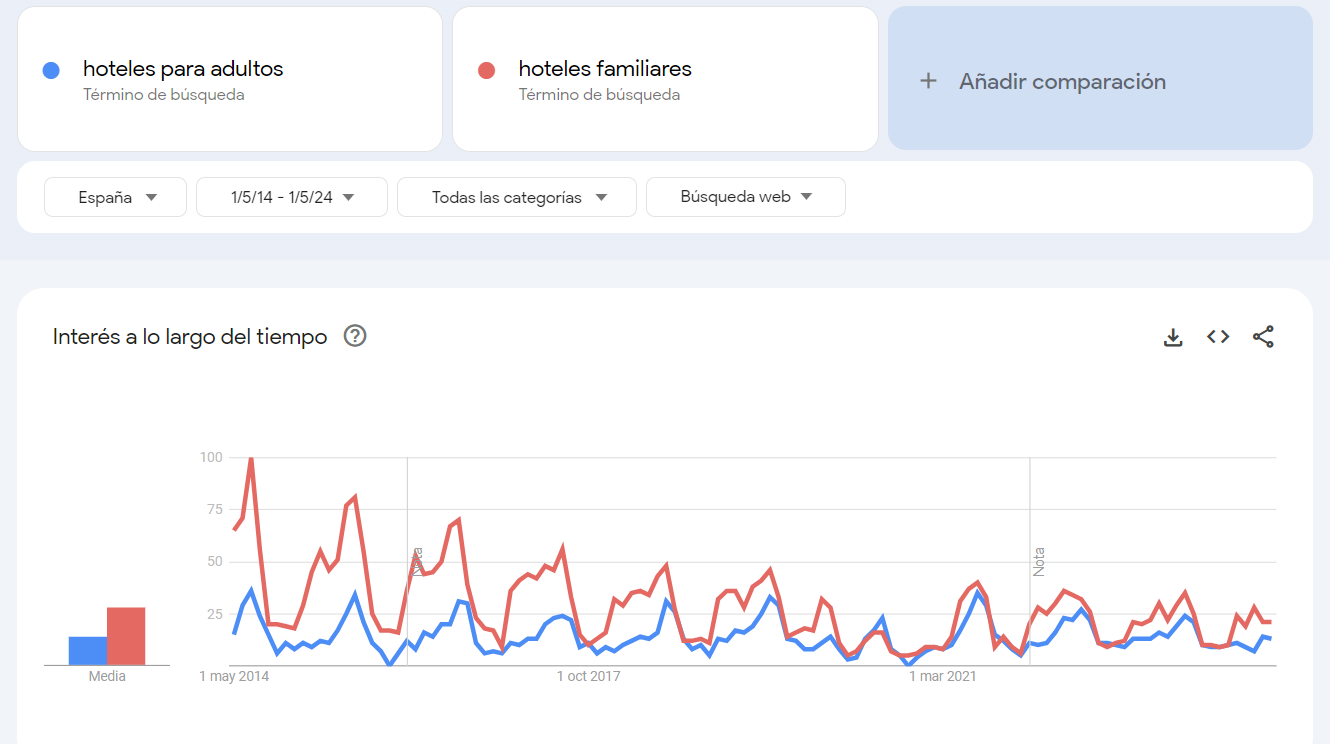The image size is (1330, 744).
Task: Click the red line peak at 100
Action: click(x=250, y=458)
